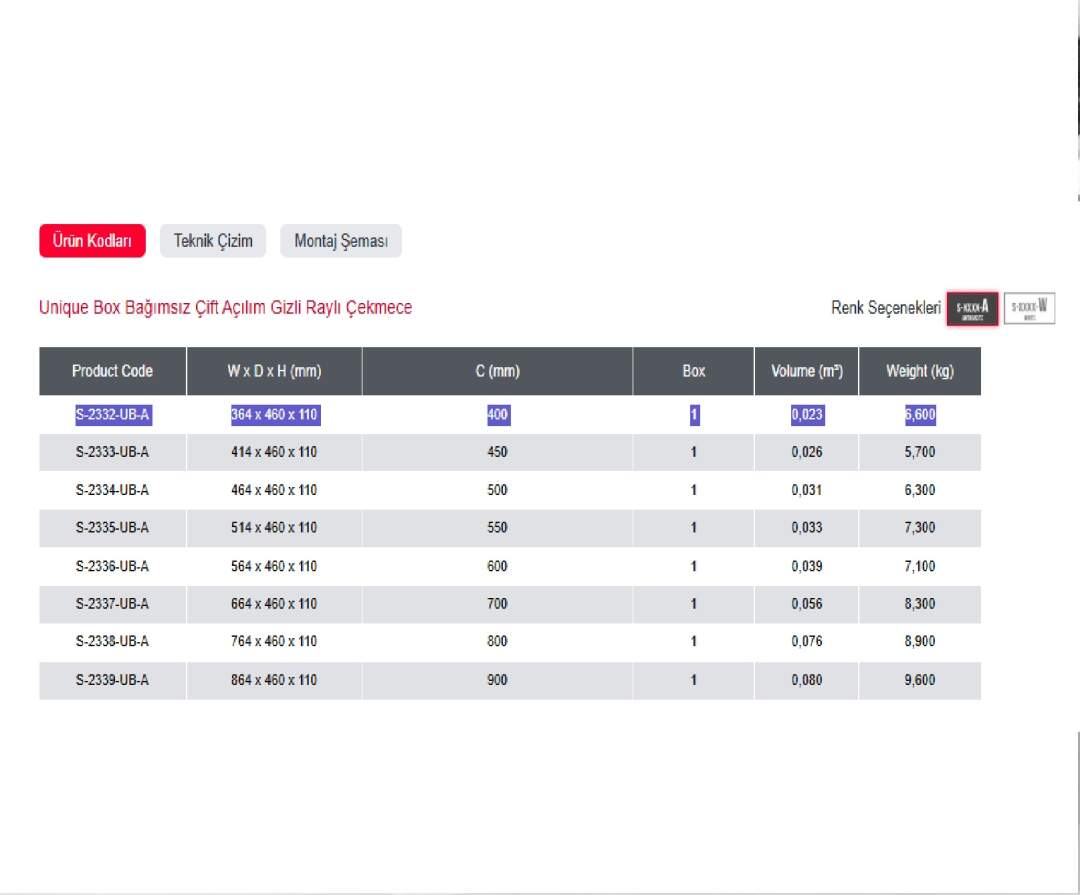Click the Box column header

(x=693, y=371)
